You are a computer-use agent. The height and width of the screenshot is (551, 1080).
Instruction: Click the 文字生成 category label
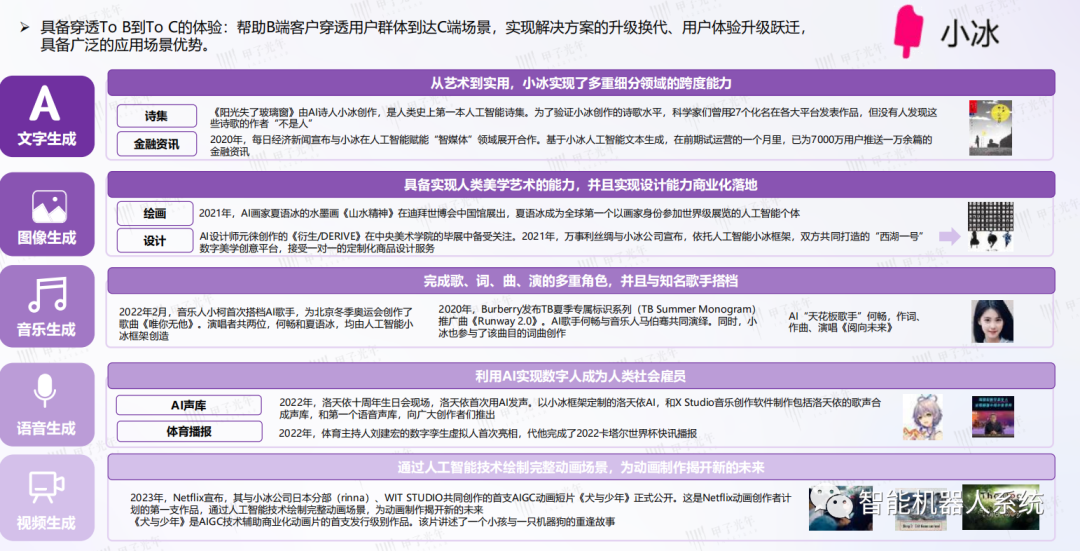click(47, 138)
